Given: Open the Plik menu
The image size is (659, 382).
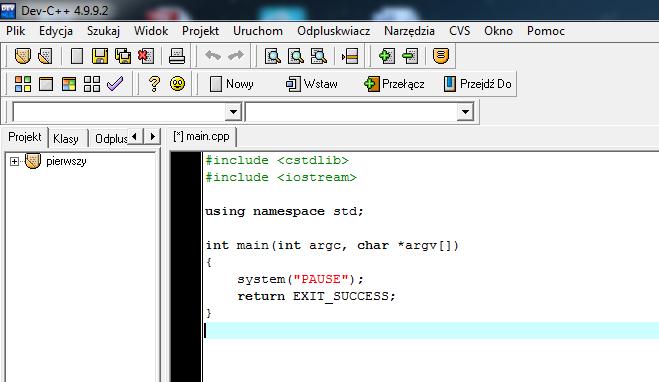Looking at the screenshot, I should 16,31.
